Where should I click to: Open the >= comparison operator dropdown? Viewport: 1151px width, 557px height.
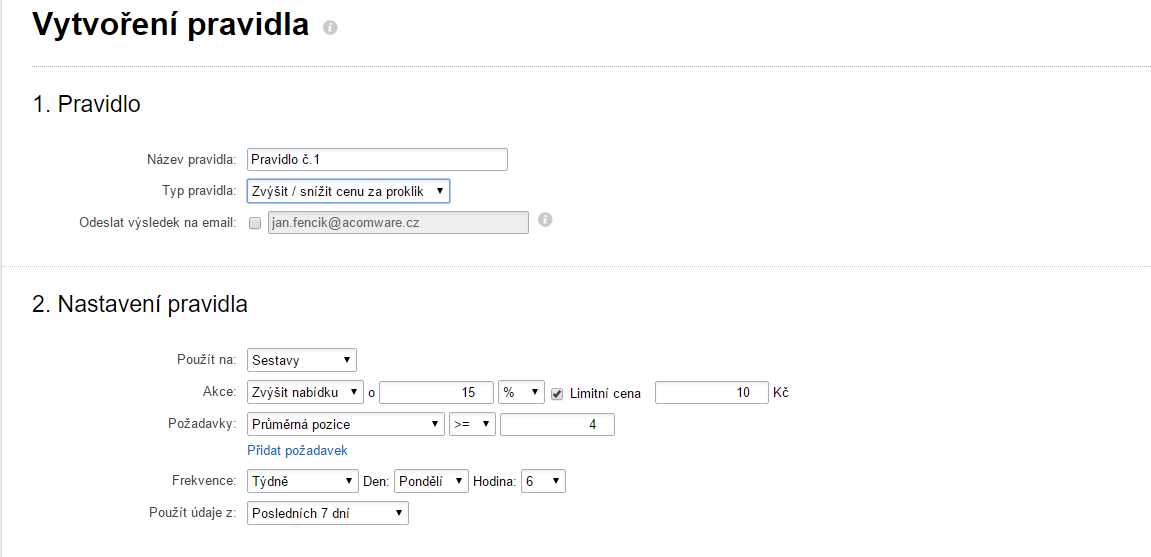click(473, 424)
